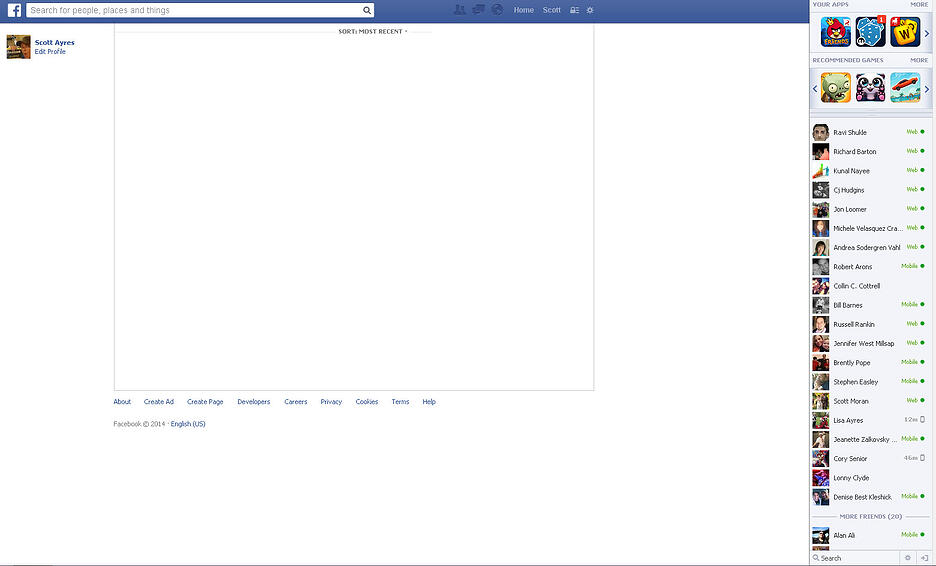Click the search magnifier in top bar
This screenshot has height=566, width=936.
pos(367,10)
